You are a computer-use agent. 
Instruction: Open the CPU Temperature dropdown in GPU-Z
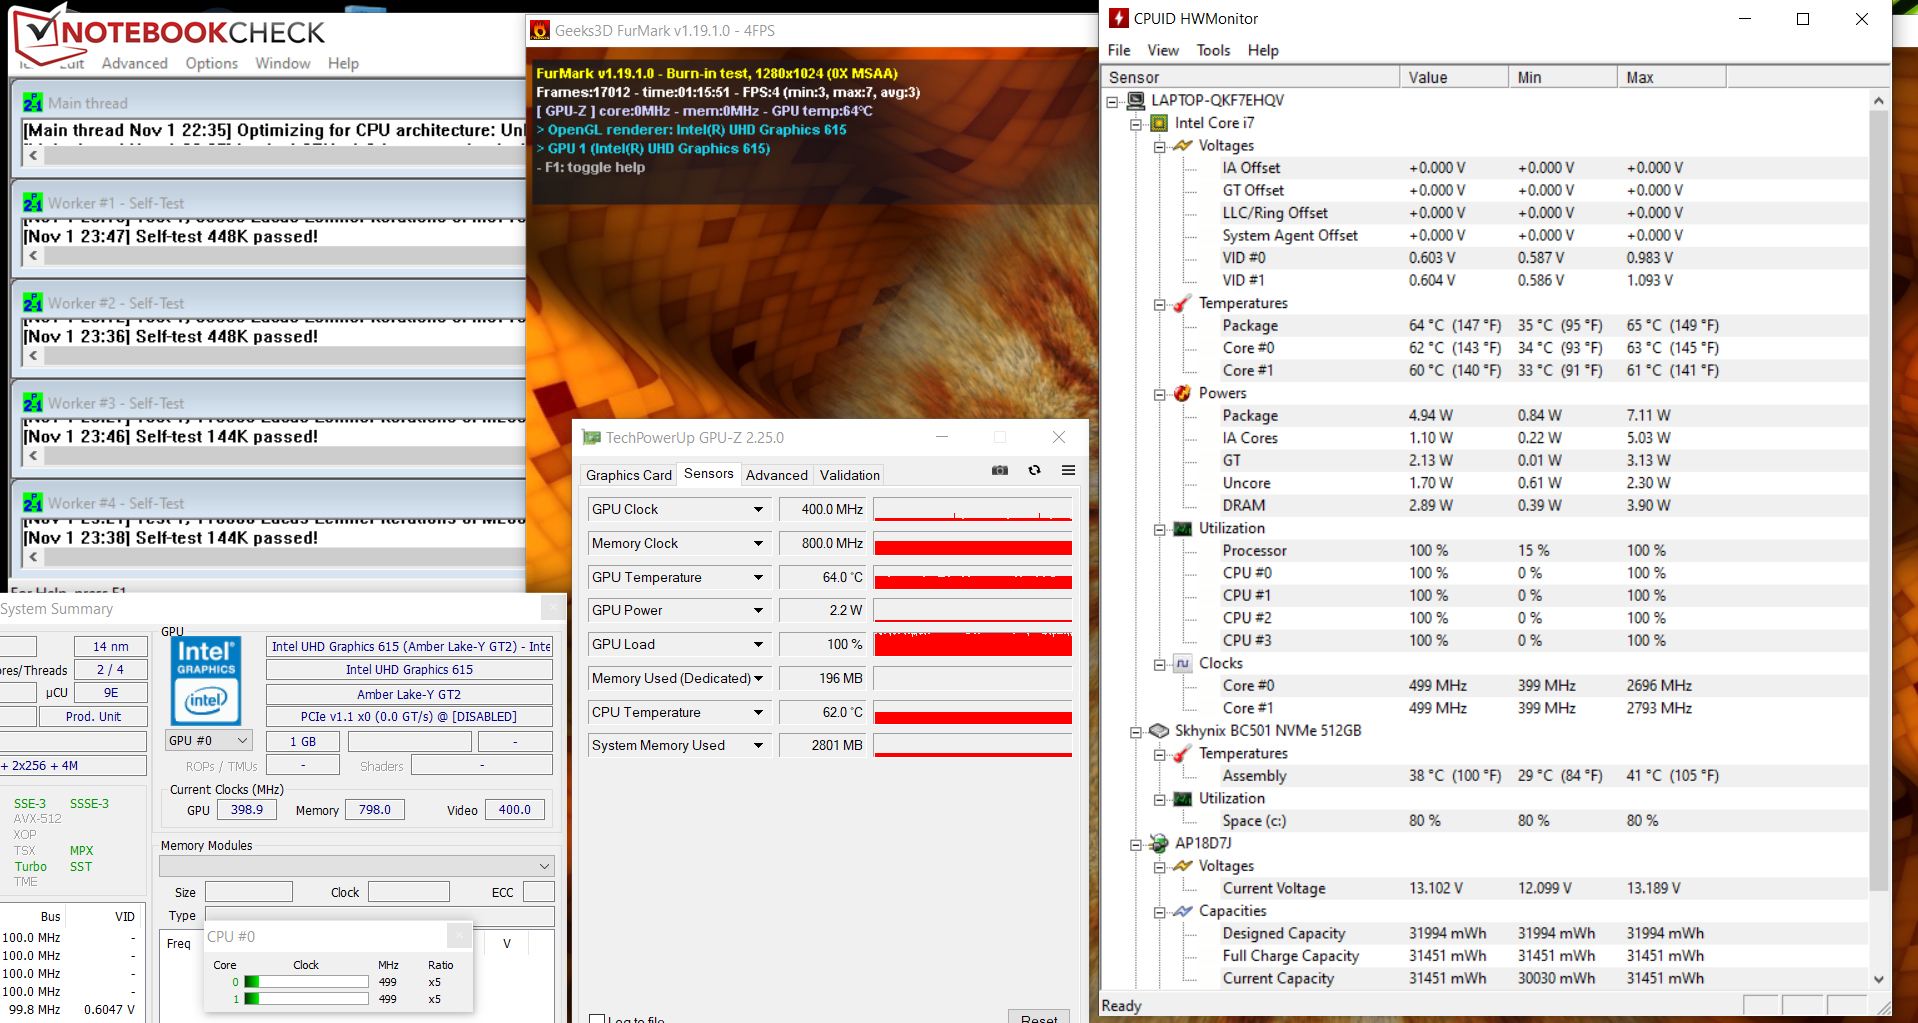tap(758, 713)
